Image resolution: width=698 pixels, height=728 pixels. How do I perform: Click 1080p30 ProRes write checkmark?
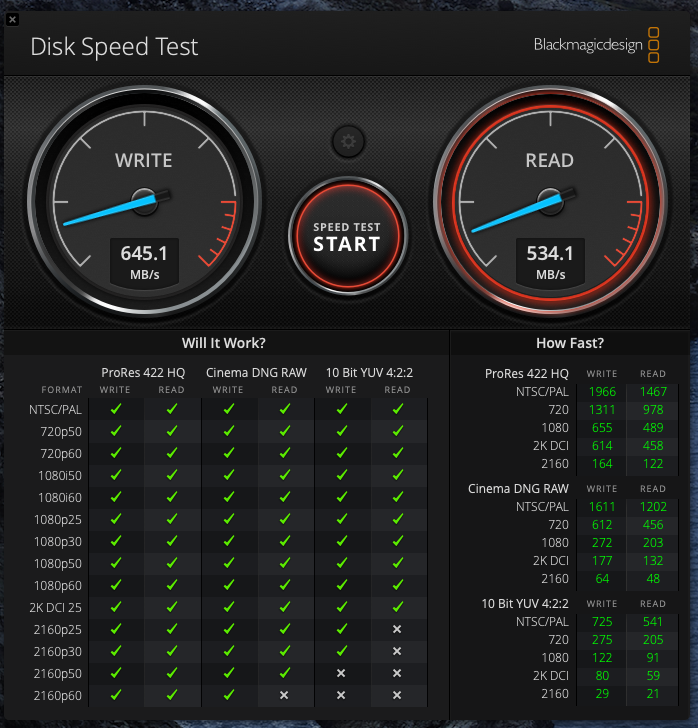point(116,540)
